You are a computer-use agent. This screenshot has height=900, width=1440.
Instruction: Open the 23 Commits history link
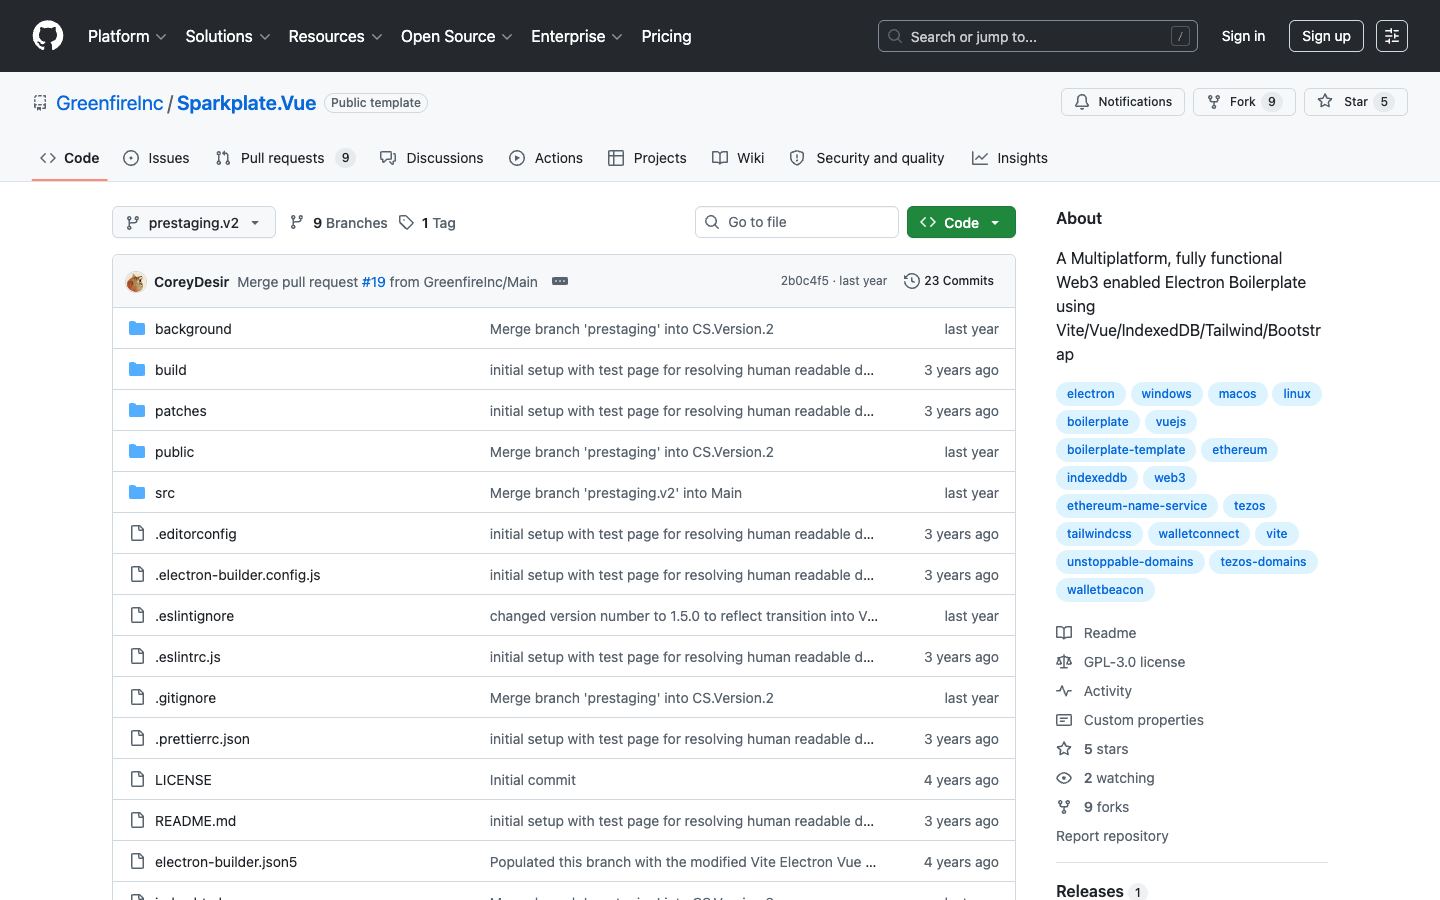pyautogui.click(x=948, y=281)
